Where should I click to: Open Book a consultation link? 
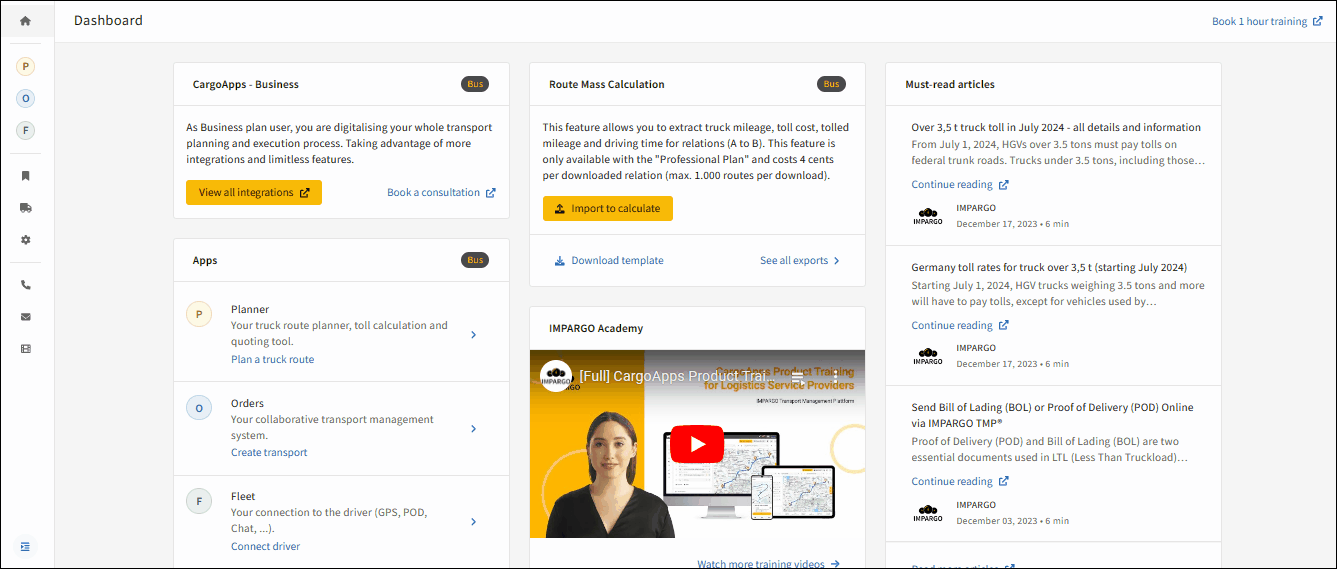(441, 193)
